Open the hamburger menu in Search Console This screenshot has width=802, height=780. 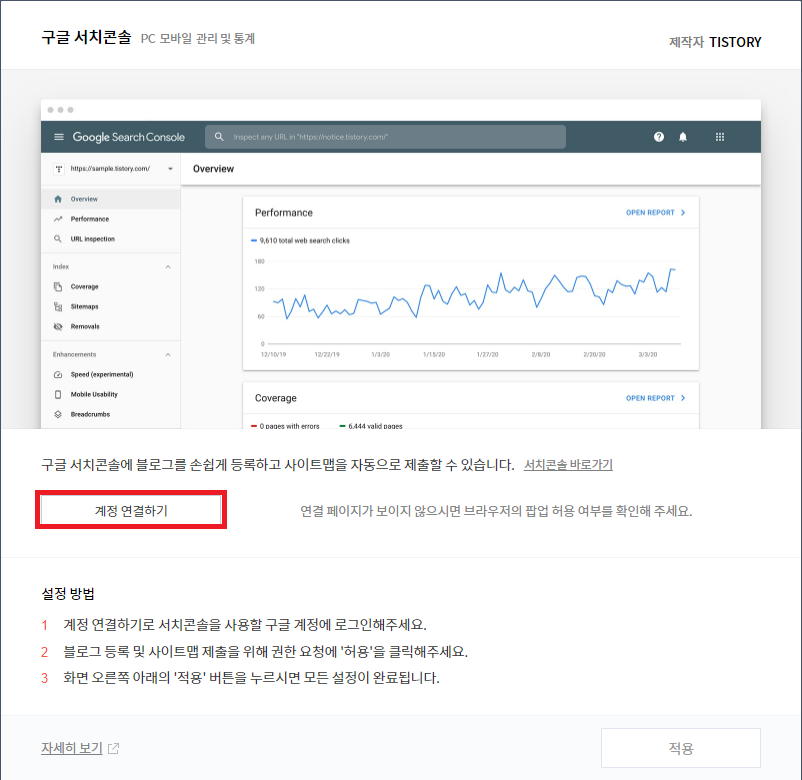pos(59,137)
